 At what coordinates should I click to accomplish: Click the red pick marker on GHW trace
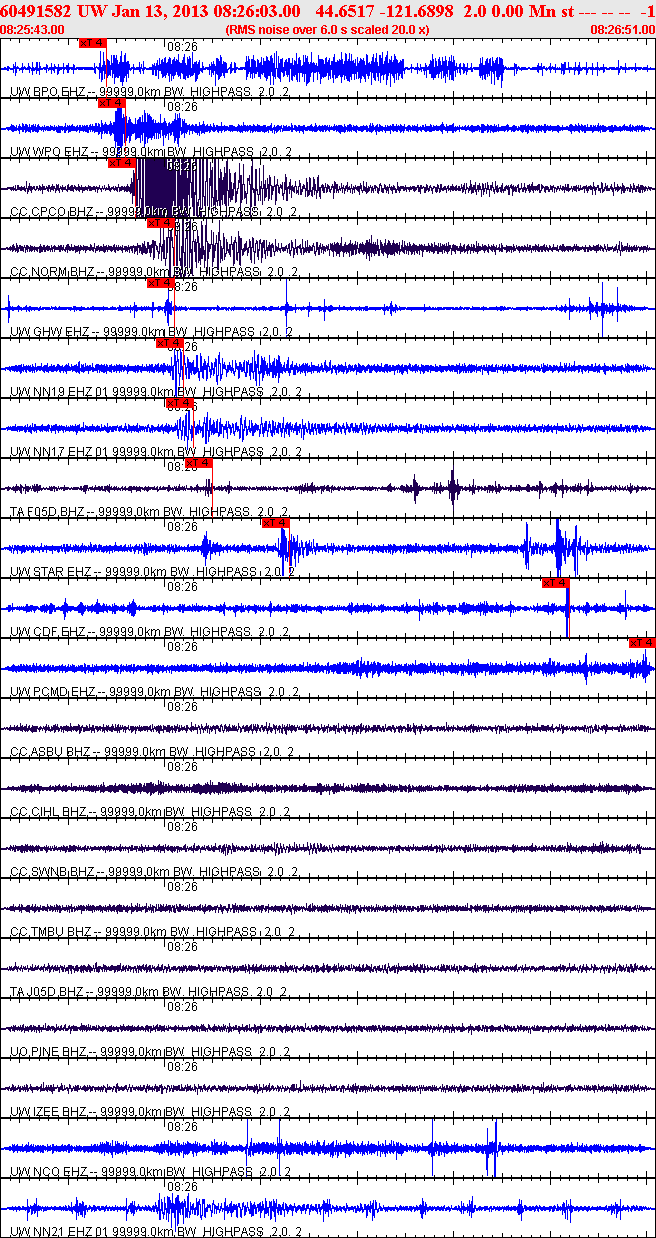click(x=160, y=283)
